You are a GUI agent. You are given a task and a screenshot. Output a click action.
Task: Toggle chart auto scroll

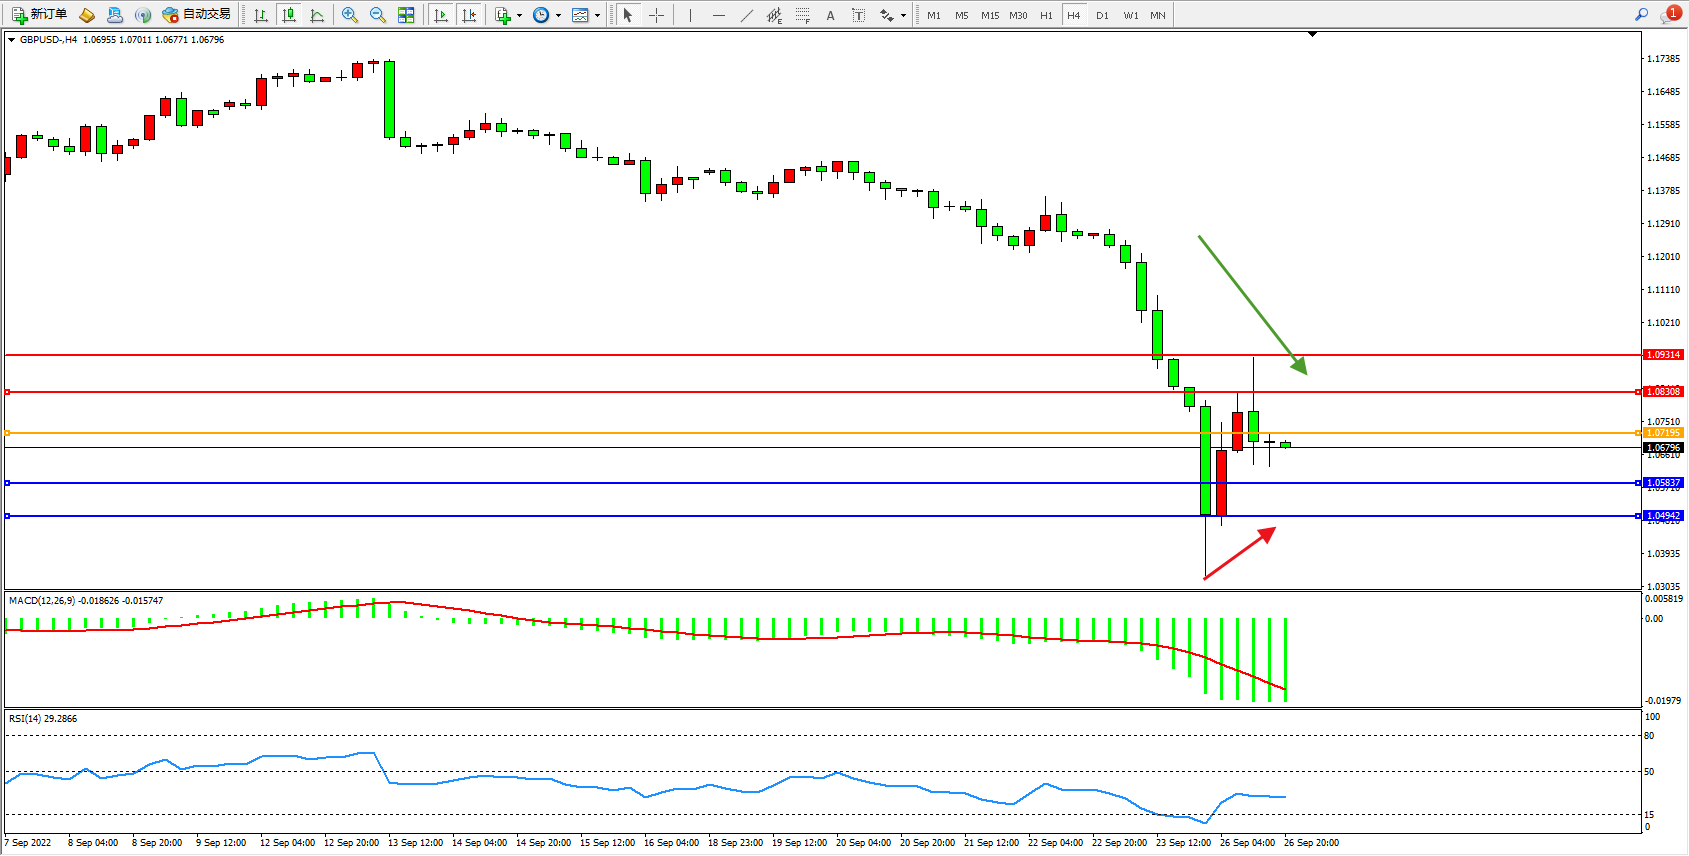click(x=441, y=15)
